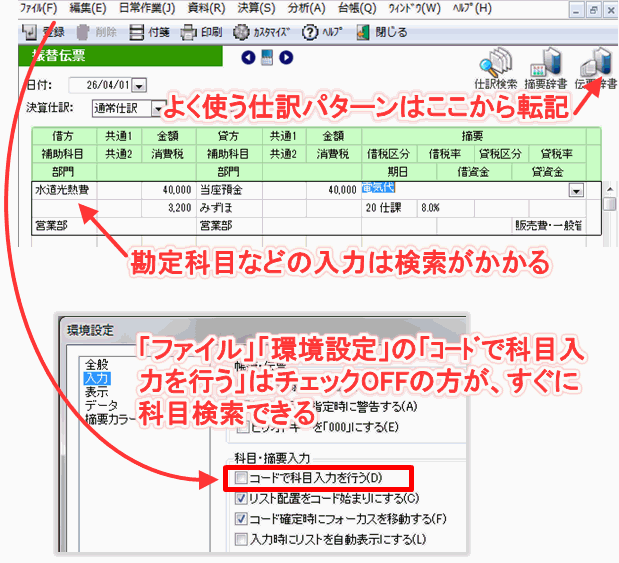This screenshot has height=563, width=619.
Task: Select 表示 in the 環境設定 list
Action: tap(96, 392)
